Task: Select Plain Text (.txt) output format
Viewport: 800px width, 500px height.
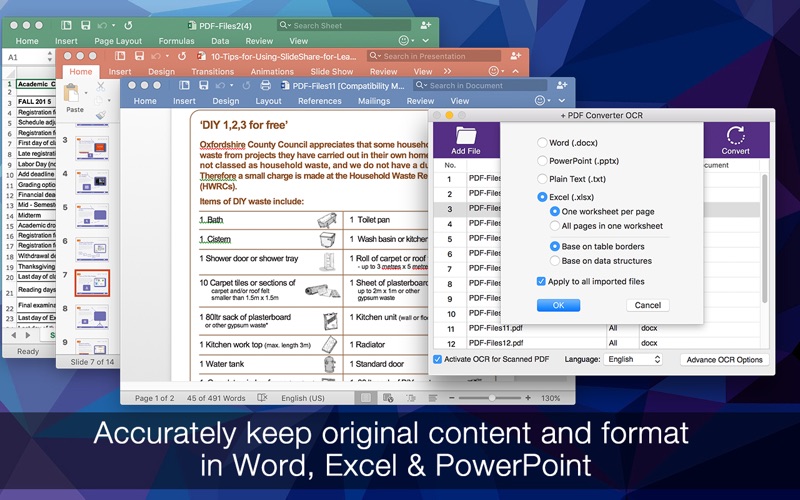Action: (x=542, y=179)
